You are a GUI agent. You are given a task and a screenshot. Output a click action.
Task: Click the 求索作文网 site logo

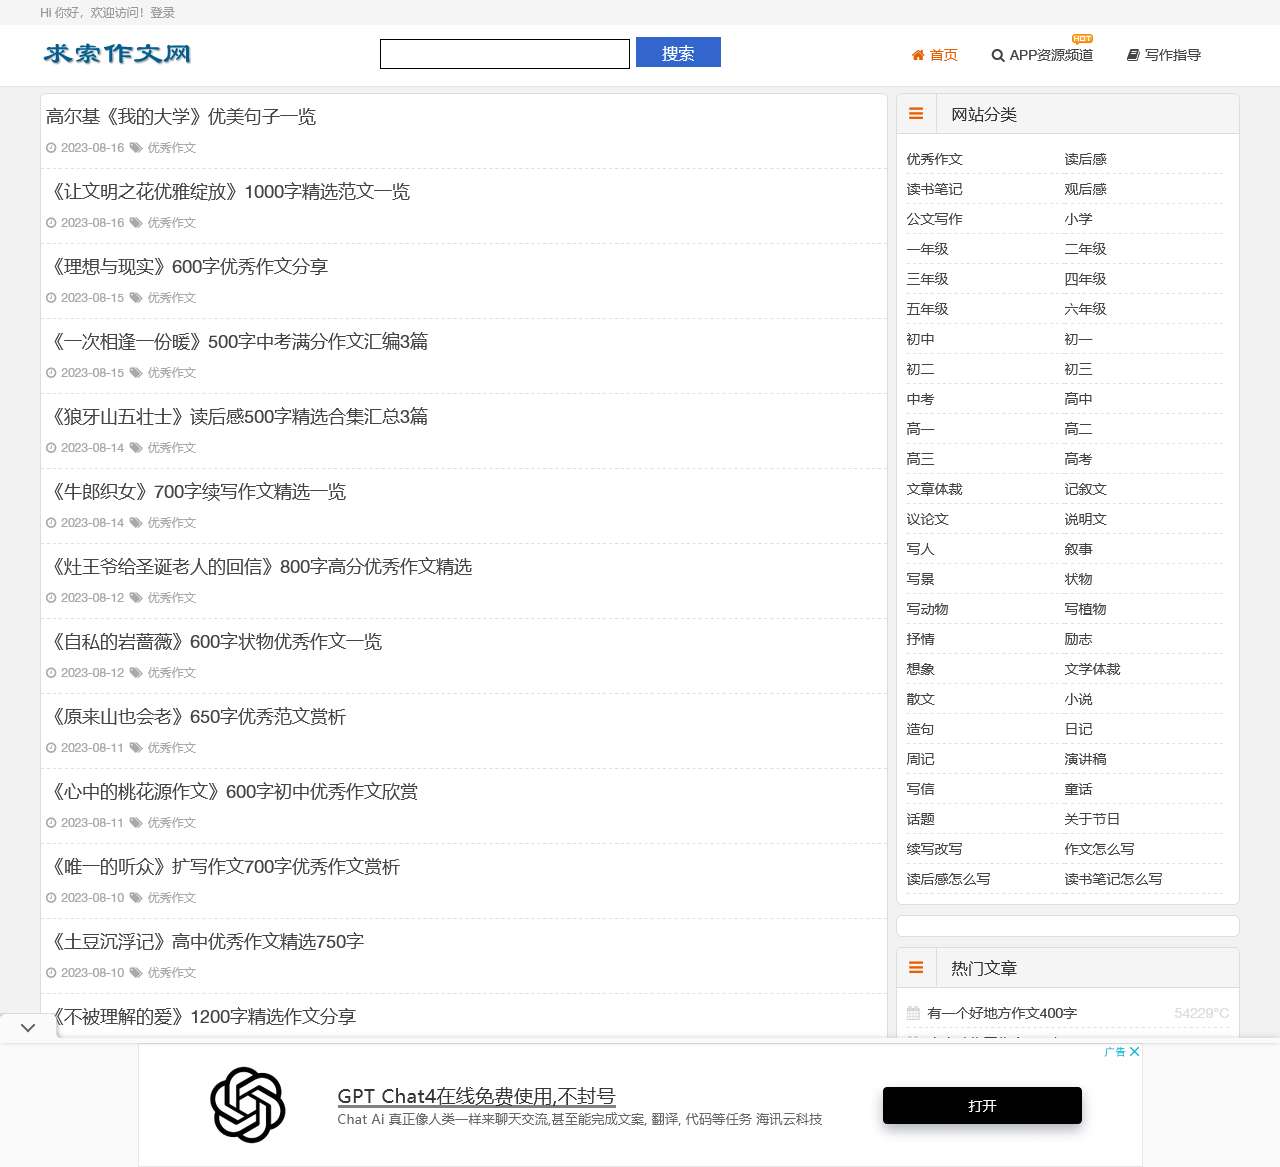point(117,54)
